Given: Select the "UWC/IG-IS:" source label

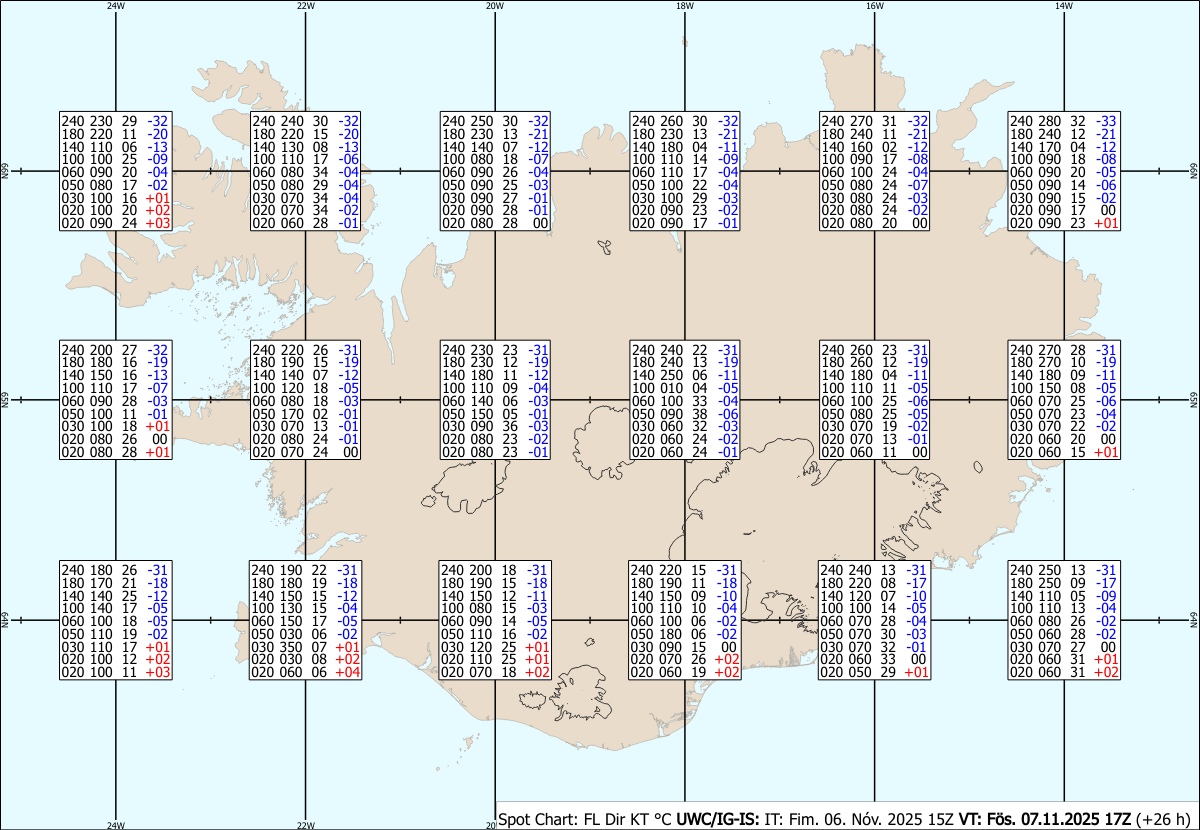Looking at the screenshot, I should pyautogui.click(x=718, y=818).
